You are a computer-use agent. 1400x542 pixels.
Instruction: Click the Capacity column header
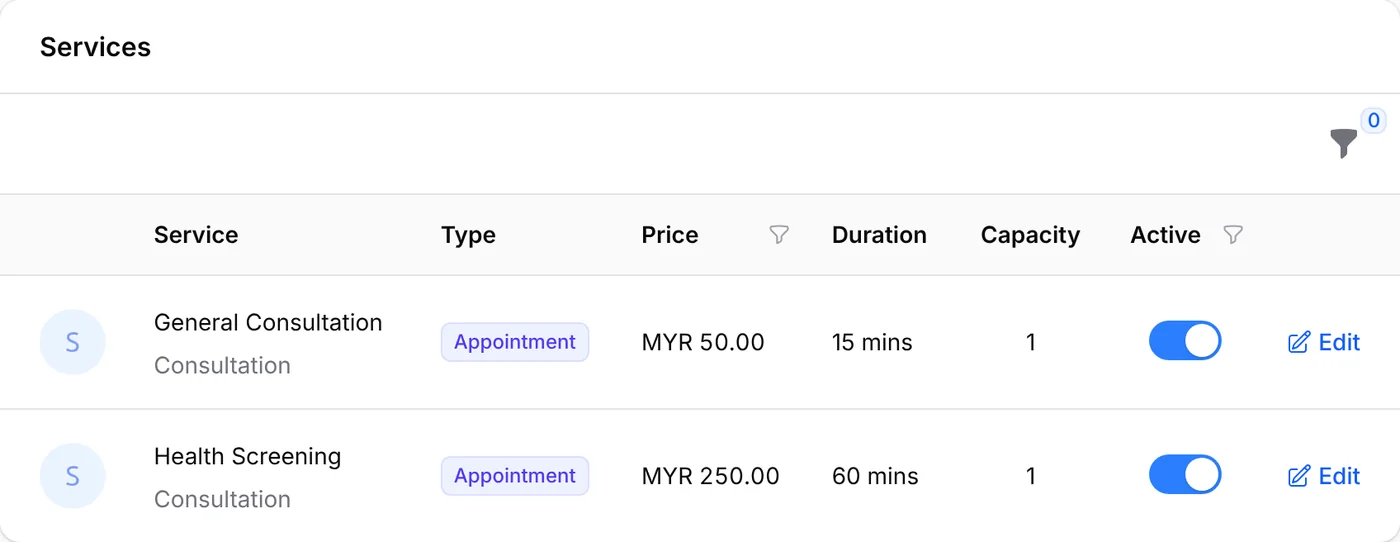(1030, 235)
